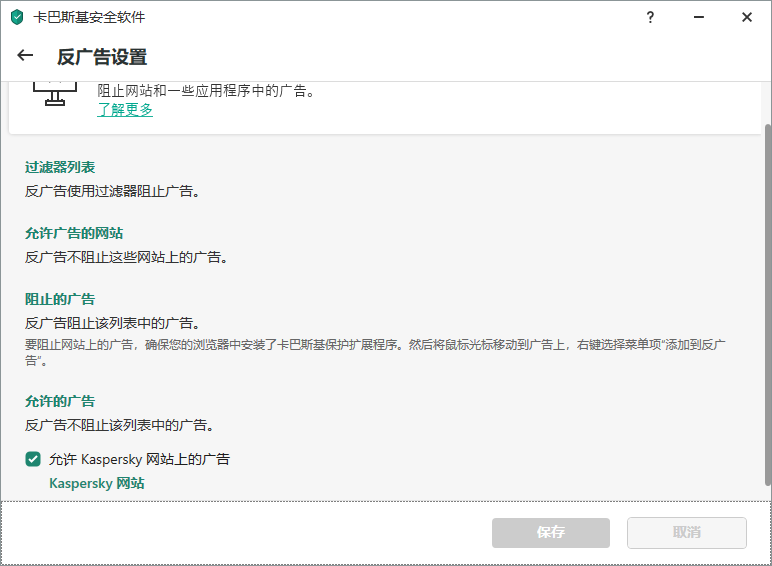Open the Kaspersky 网站 link
The width and height of the screenshot is (772, 566).
click(x=97, y=483)
